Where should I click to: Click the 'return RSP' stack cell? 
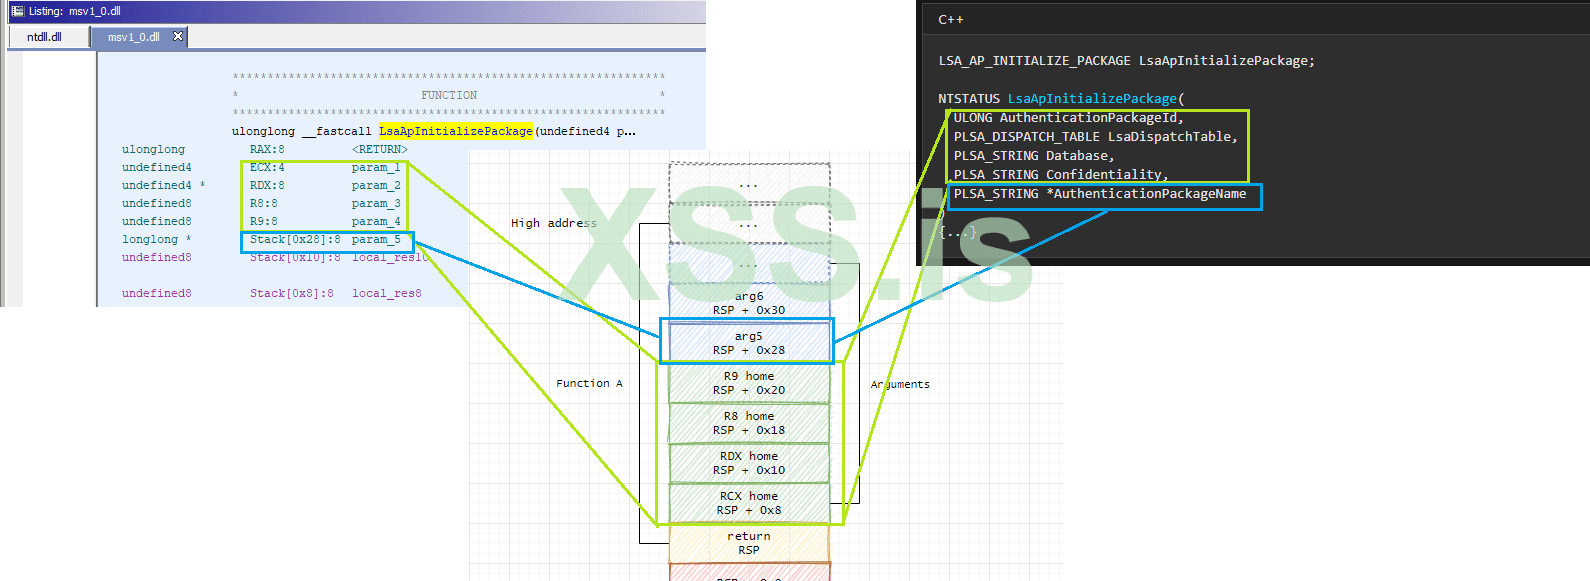click(x=749, y=542)
